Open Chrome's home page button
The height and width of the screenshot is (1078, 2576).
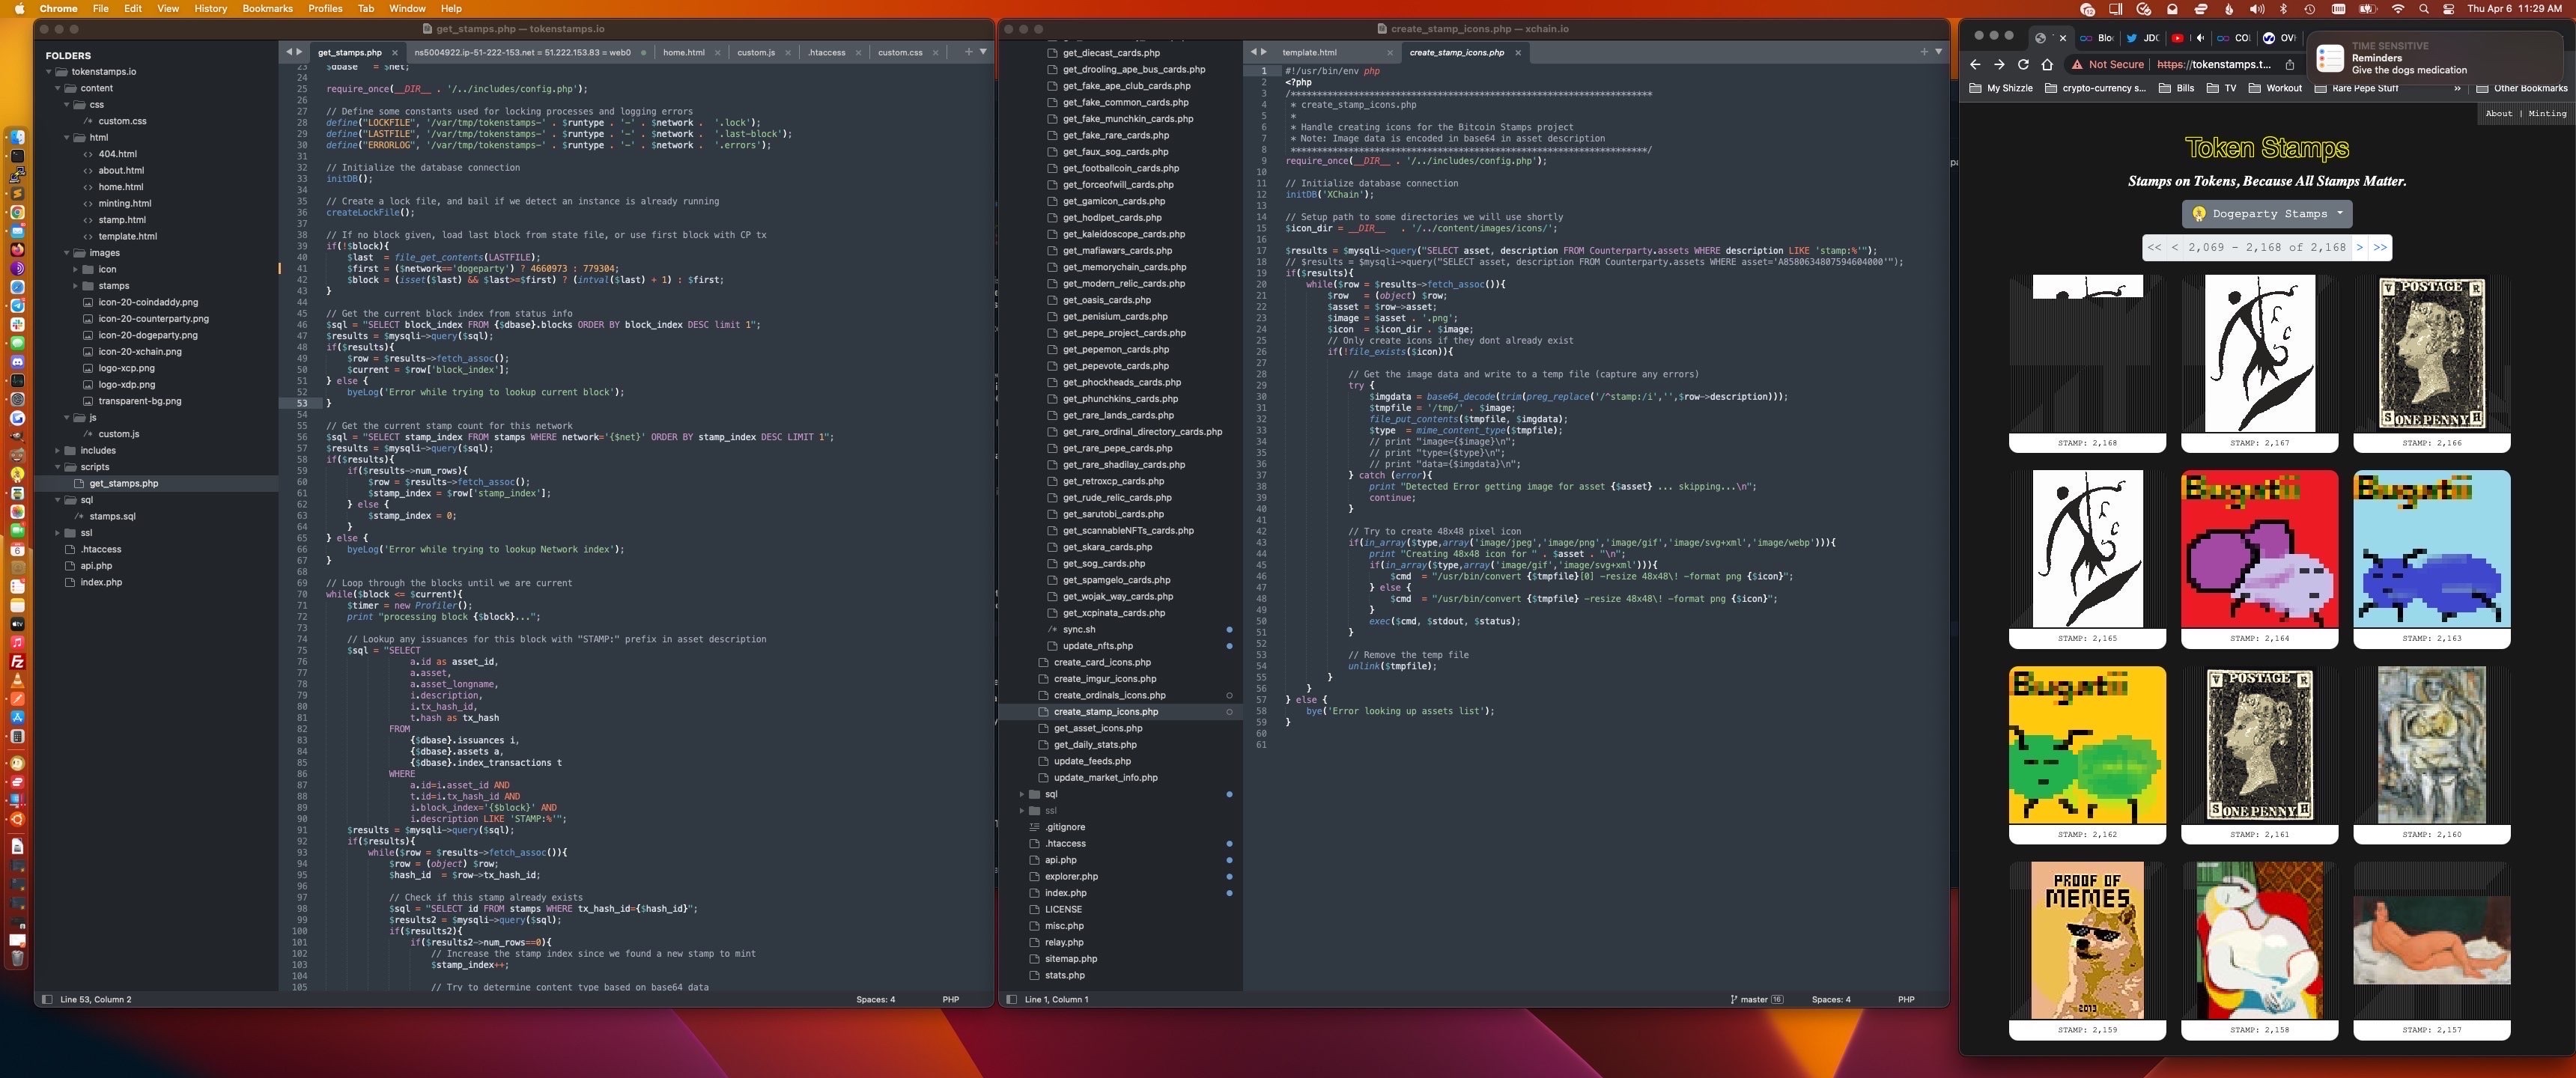pyautogui.click(x=2047, y=64)
